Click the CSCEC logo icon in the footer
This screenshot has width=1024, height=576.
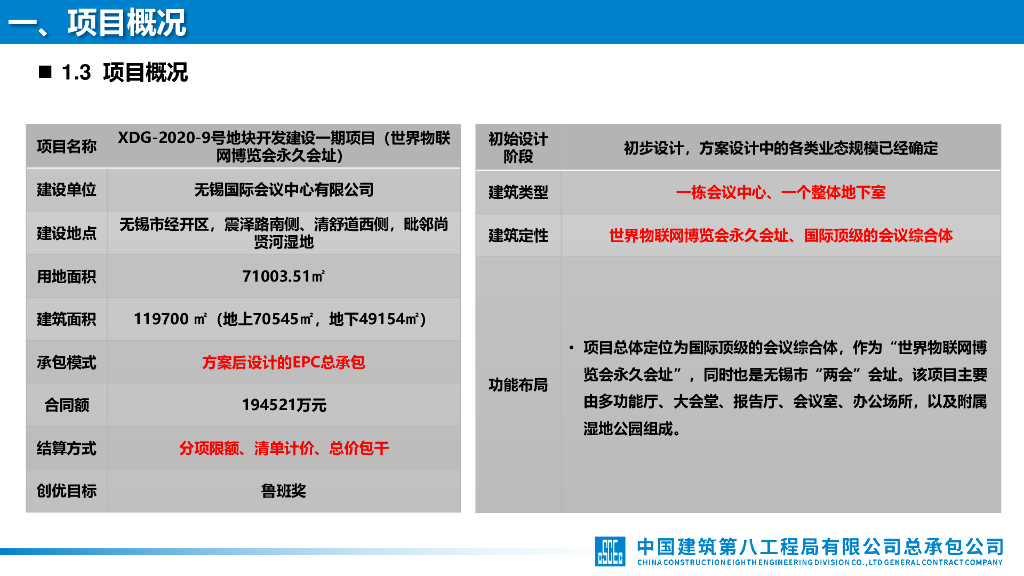pyautogui.click(x=609, y=551)
